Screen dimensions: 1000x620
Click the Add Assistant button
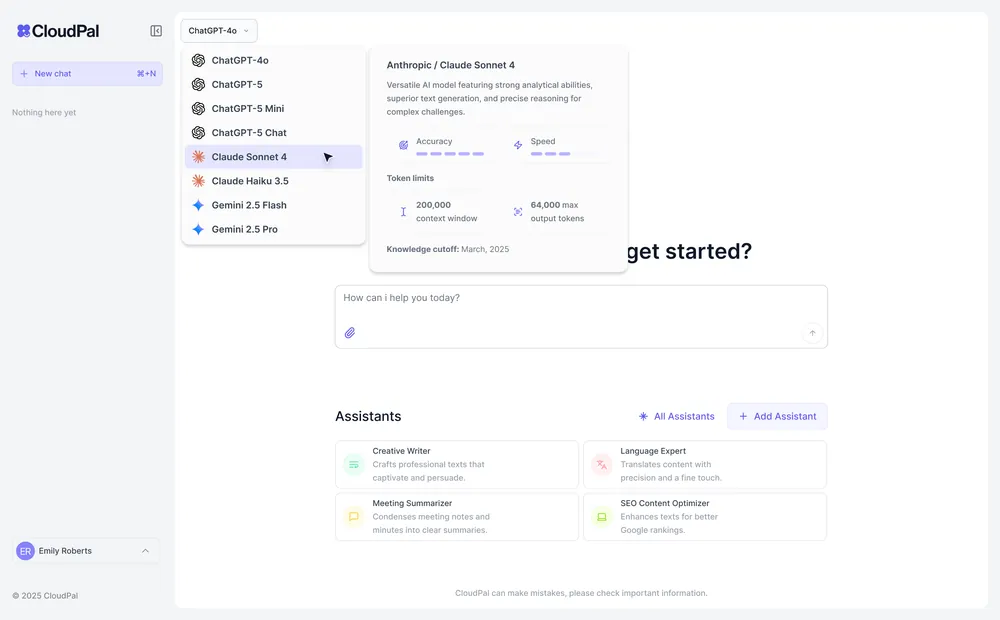tap(777, 417)
